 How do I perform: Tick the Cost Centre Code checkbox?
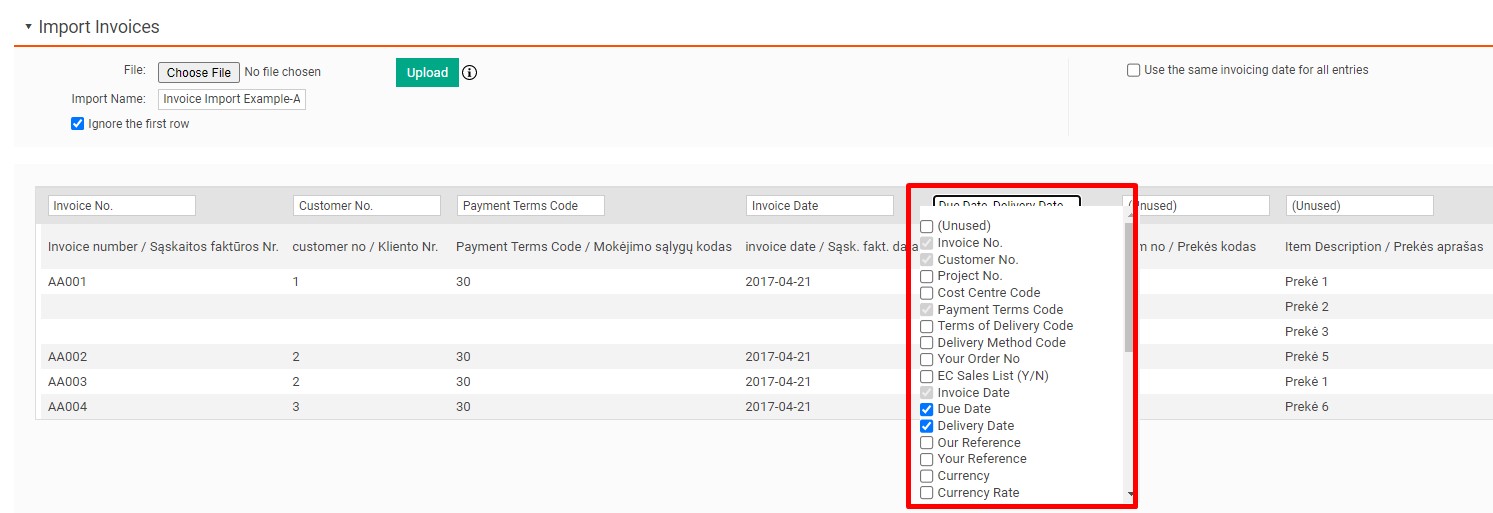click(926, 293)
